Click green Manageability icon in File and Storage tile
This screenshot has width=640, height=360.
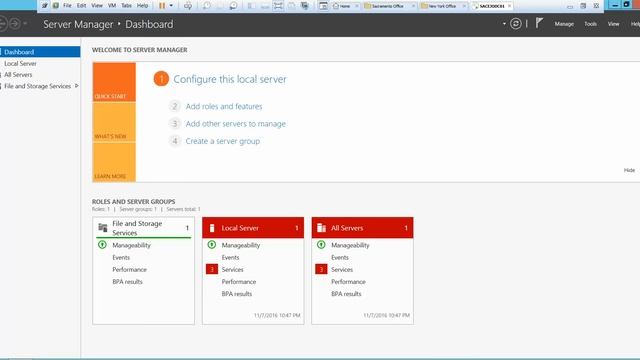[x=102, y=244]
